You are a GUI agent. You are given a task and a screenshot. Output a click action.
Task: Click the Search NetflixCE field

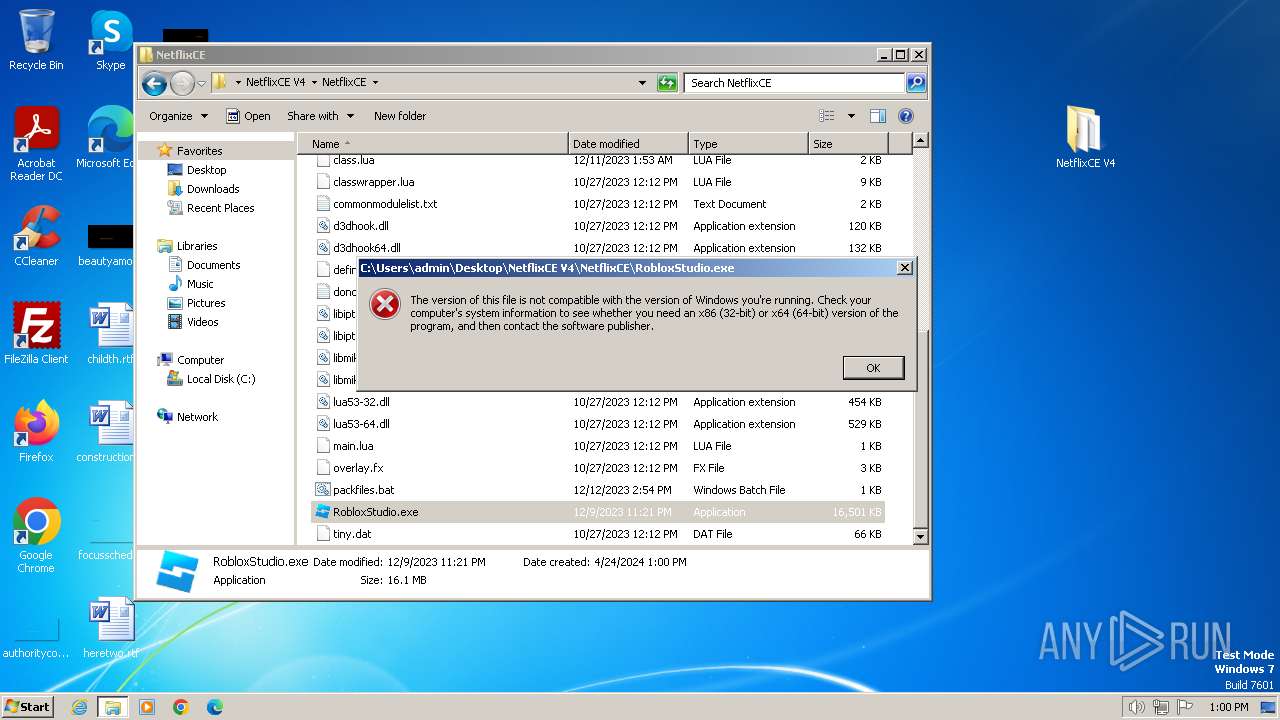pyautogui.click(x=795, y=83)
